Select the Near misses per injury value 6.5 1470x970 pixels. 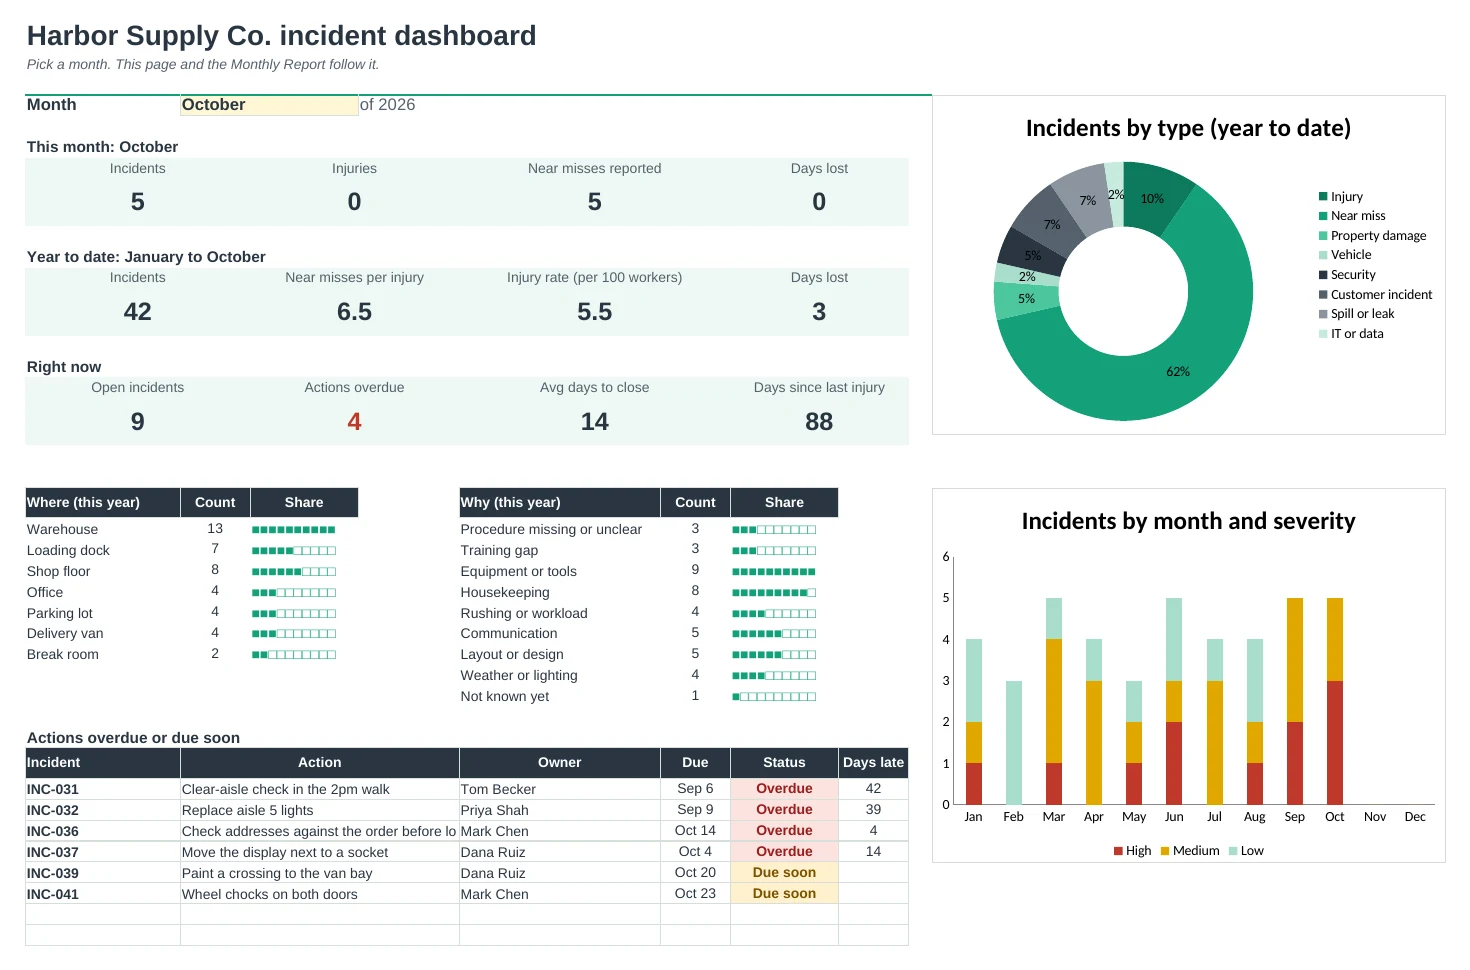tap(354, 312)
